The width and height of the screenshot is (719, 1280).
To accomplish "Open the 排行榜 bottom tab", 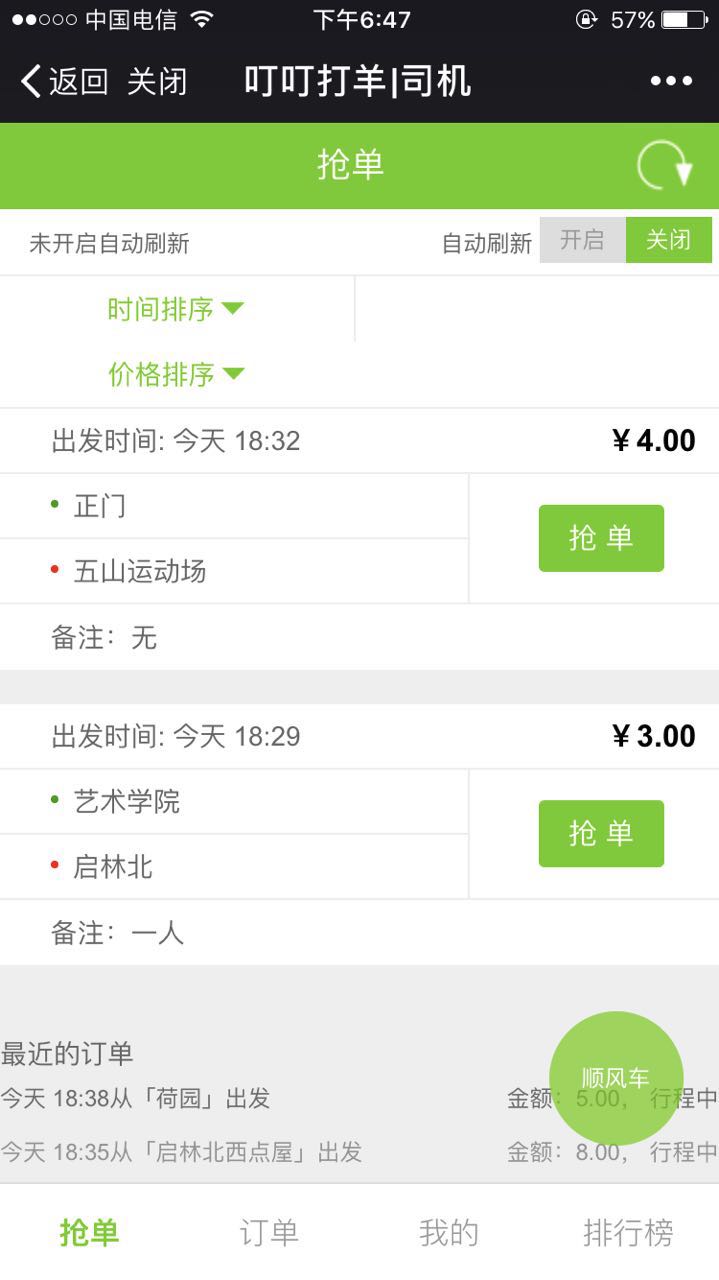I will [628, 1232].
